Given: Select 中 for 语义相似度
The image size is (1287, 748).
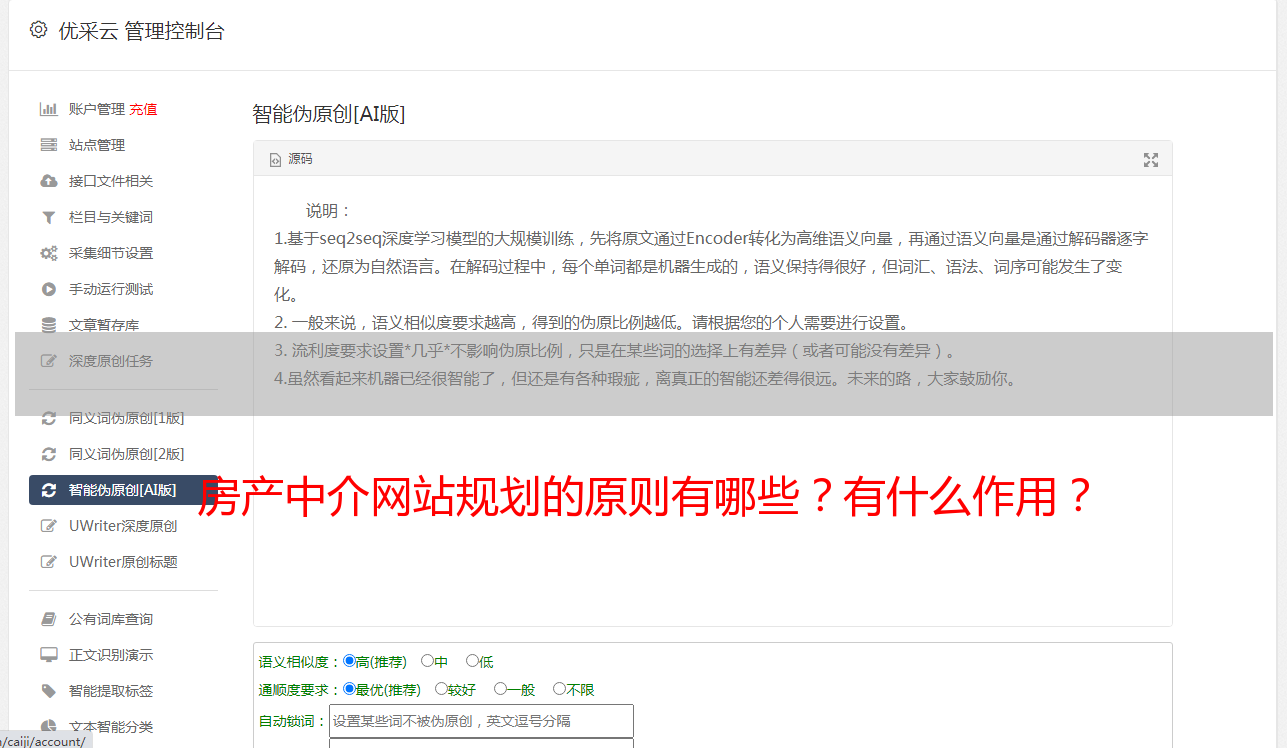Looking at the screenshot, I should click(x=428, y=661).
